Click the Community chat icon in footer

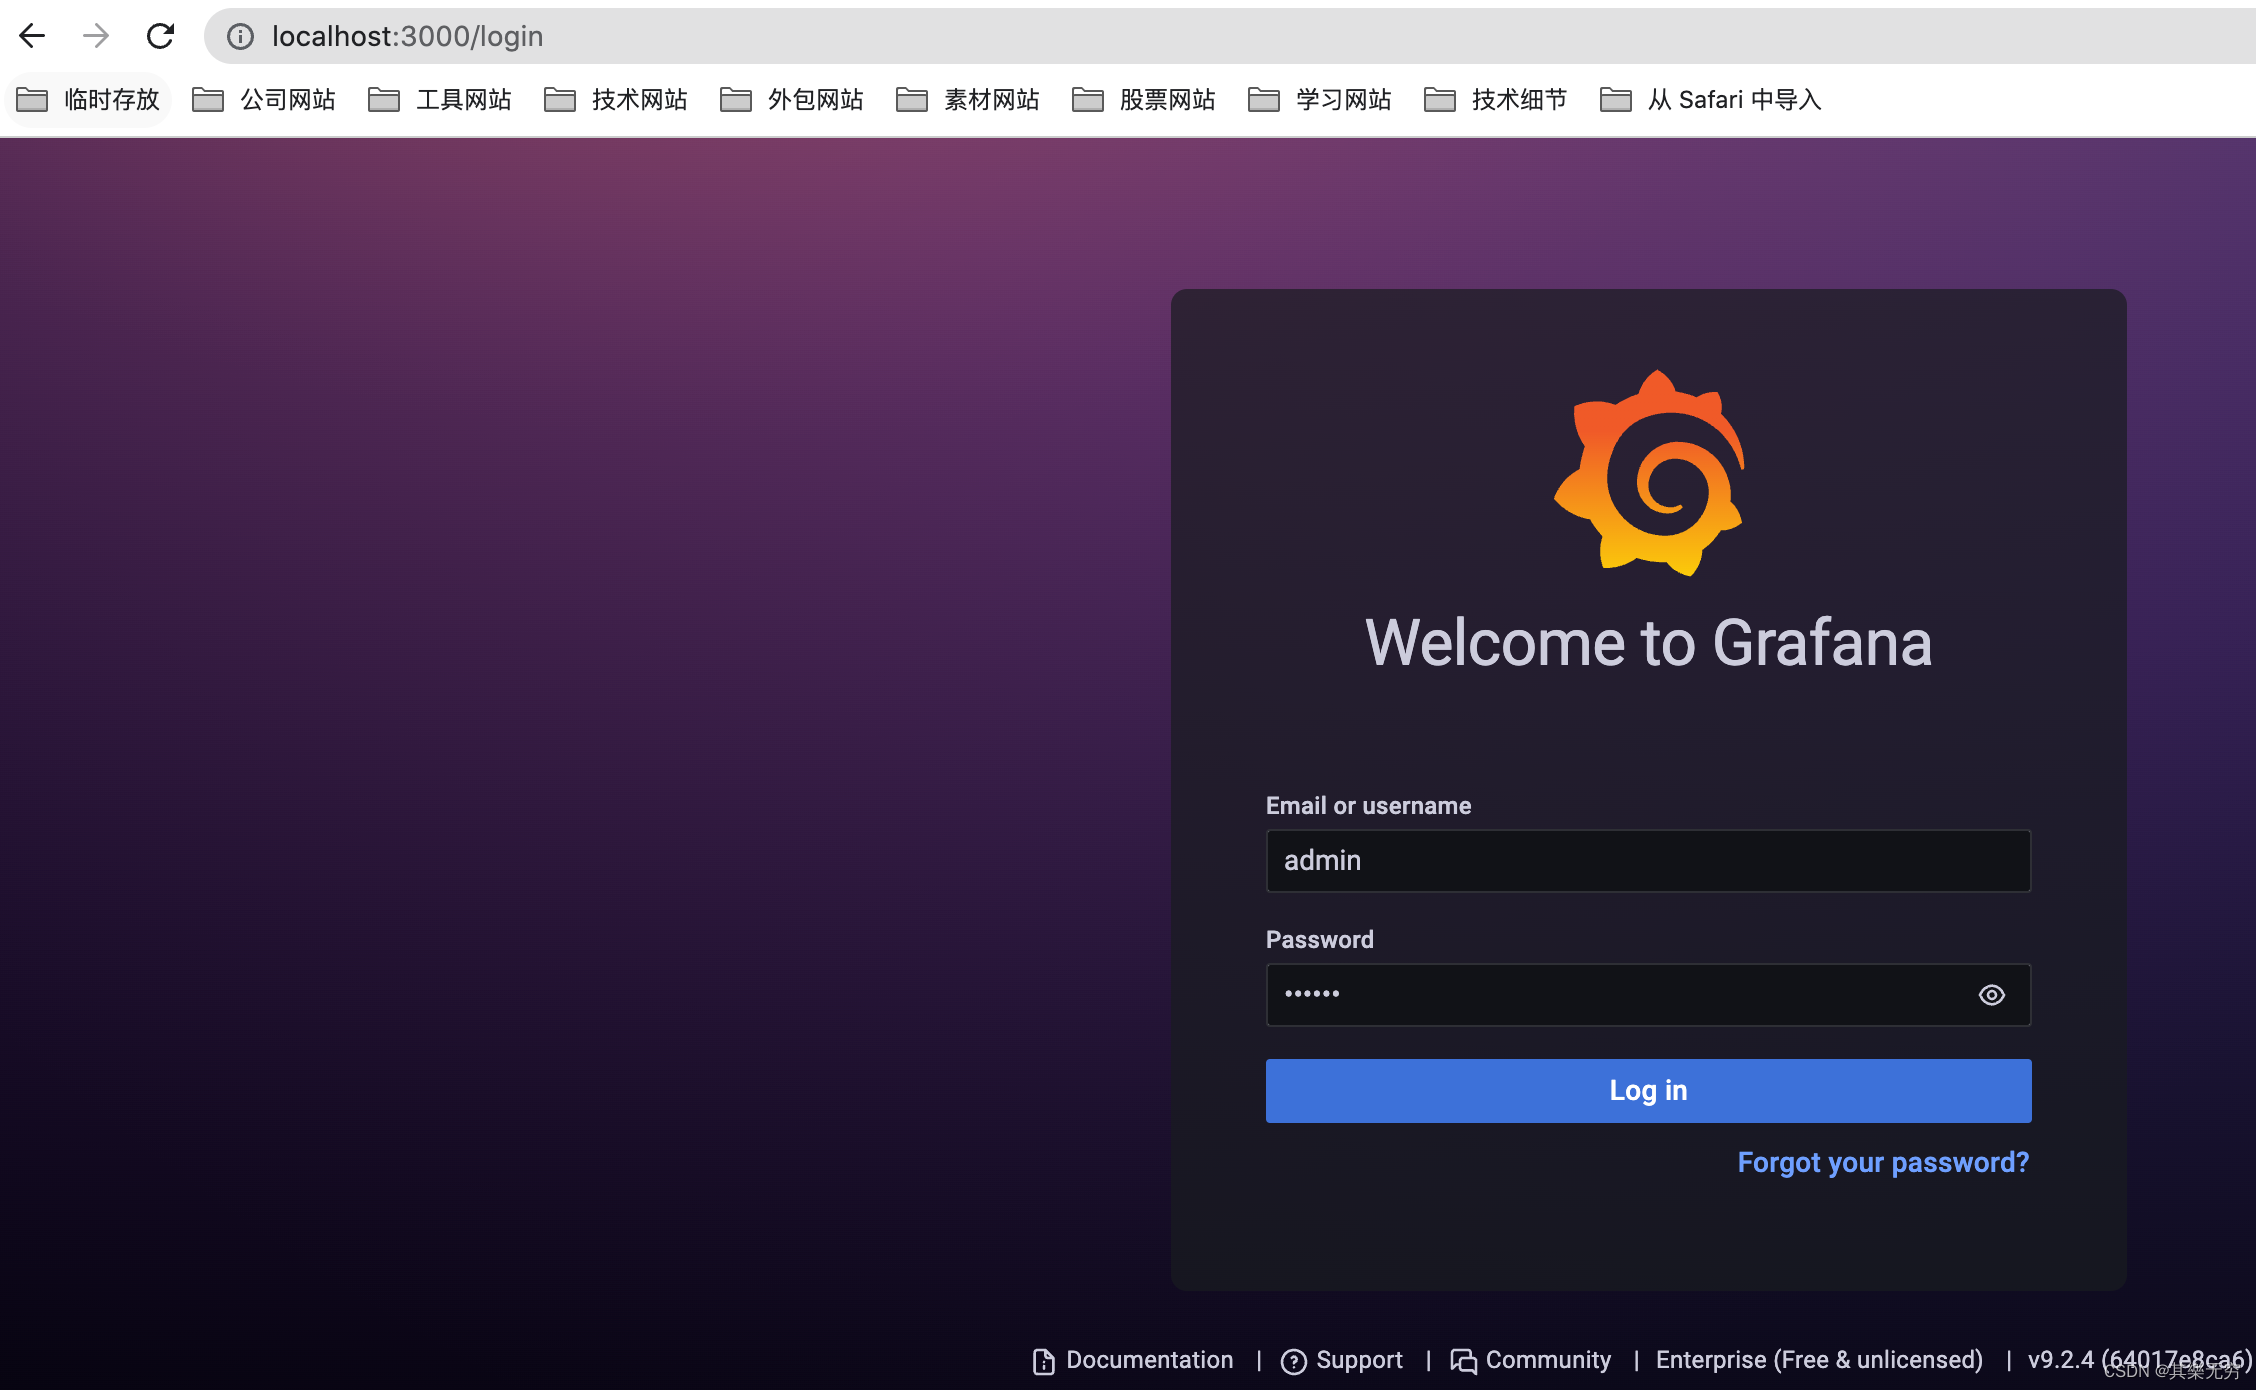point(1463,1361)
